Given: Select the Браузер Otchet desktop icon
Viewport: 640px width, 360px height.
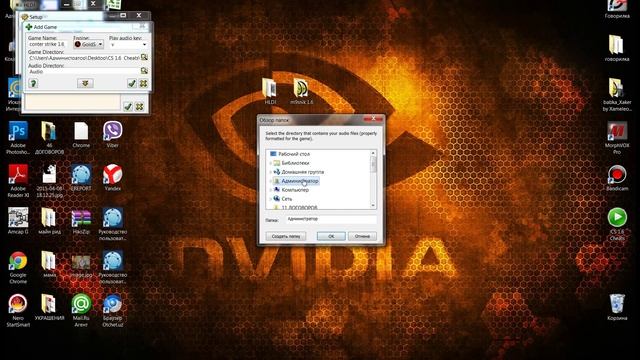Looking at the screenshot, I should point(112,311).
